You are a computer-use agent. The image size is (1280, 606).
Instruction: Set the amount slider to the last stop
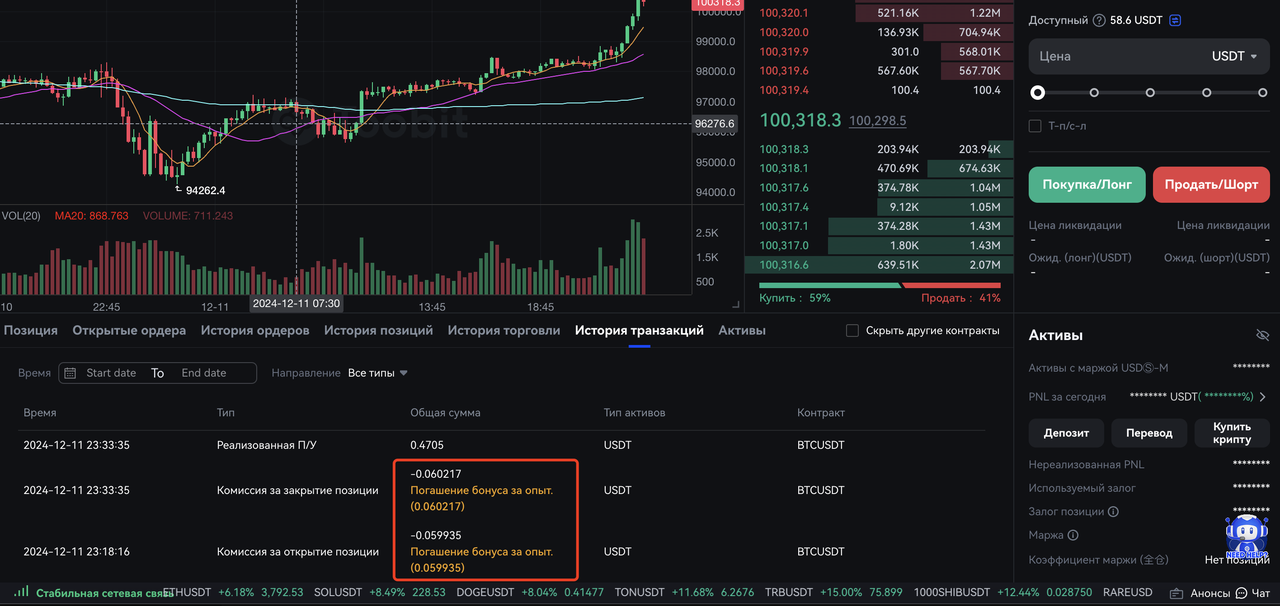coord(1263,93)
